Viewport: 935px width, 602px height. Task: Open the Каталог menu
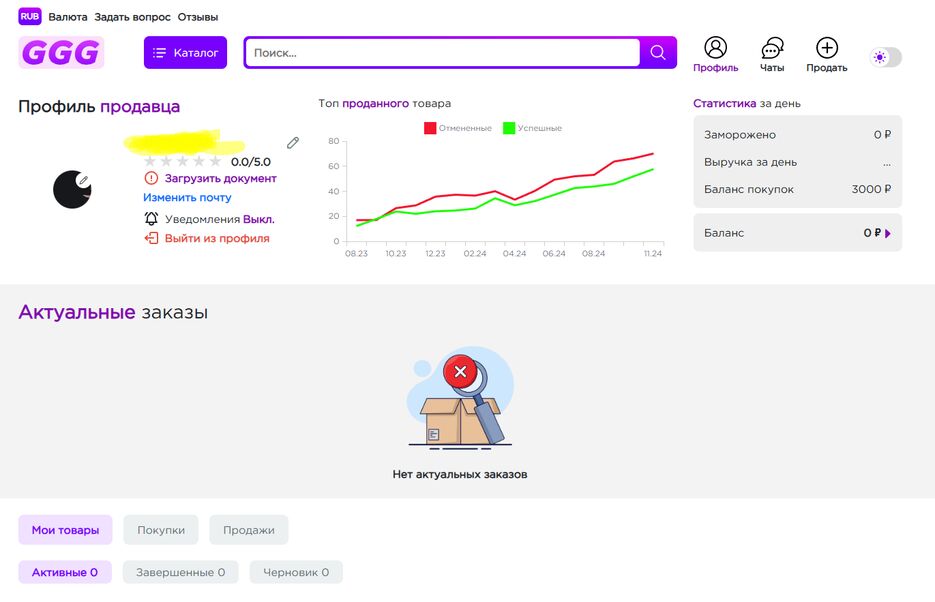point(185,53)
